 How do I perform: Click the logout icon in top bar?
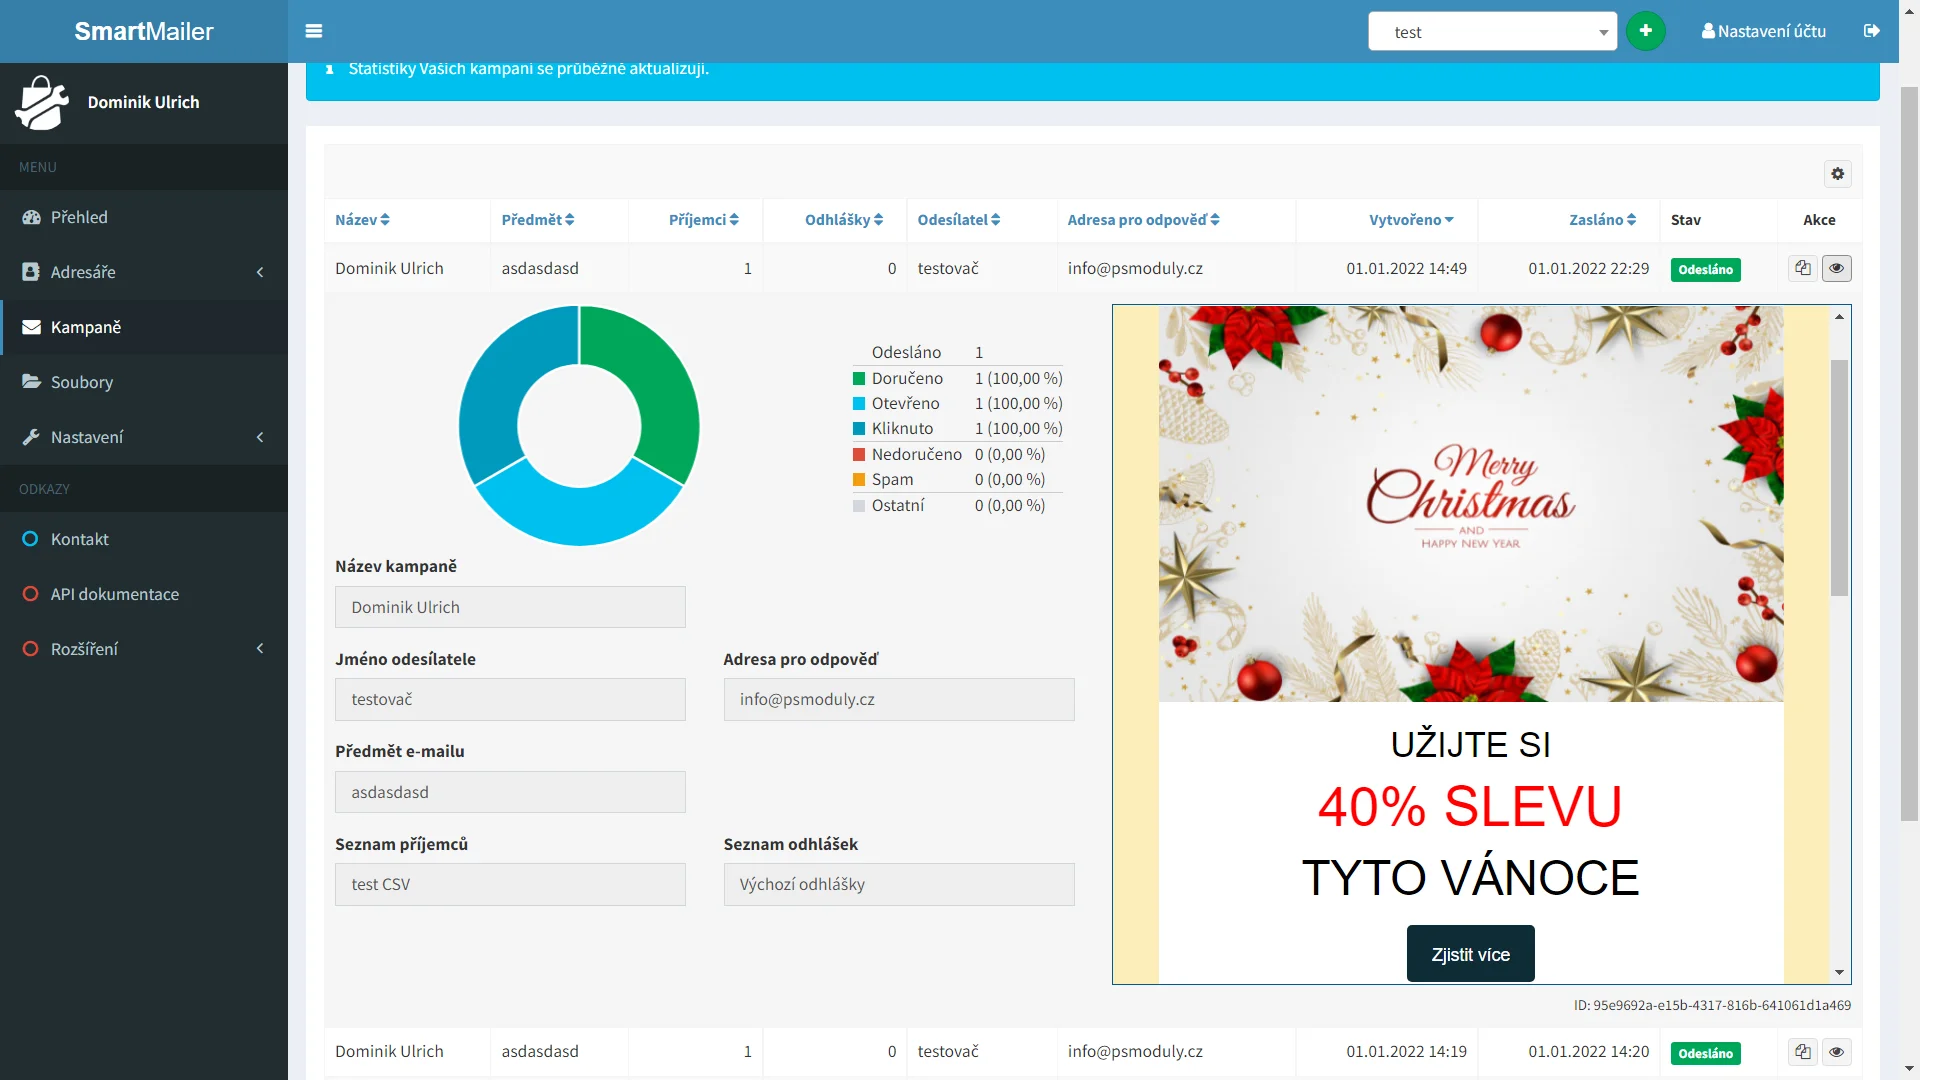(1872, 31)
